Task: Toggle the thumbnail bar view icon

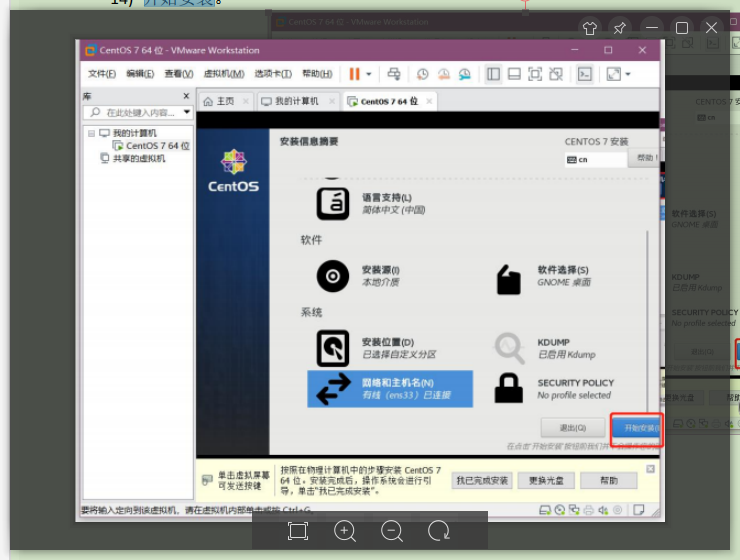Action: click(x=514, y=74)
